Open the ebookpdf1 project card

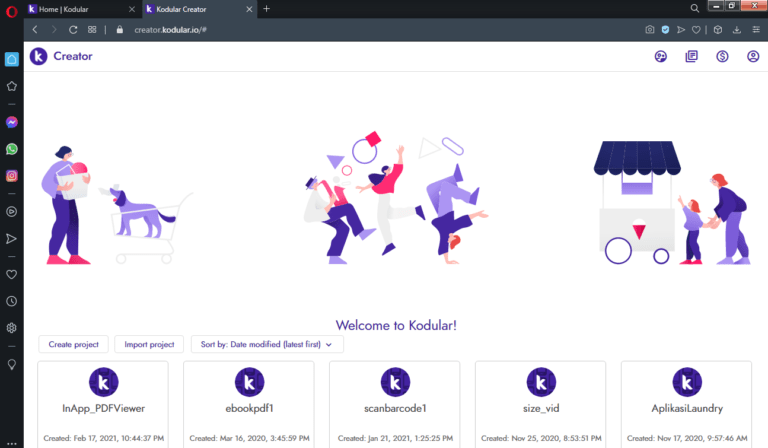249,404
